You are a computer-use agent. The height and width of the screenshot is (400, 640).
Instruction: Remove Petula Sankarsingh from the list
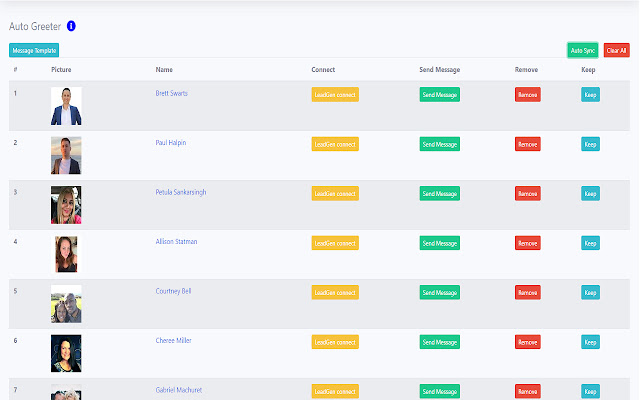528,193
